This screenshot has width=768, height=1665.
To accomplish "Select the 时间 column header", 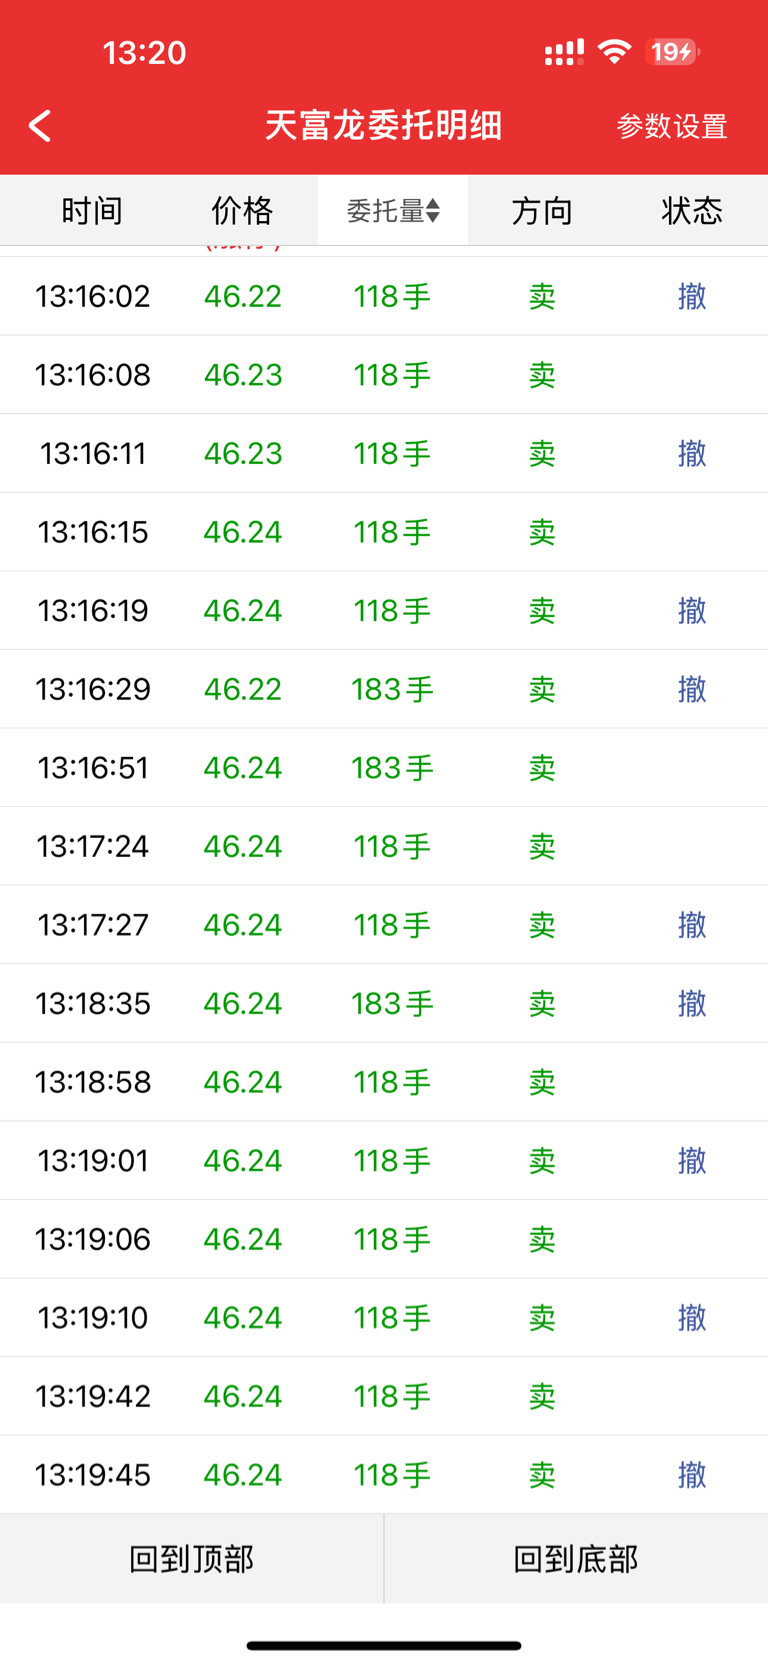I will coord(92,210).
